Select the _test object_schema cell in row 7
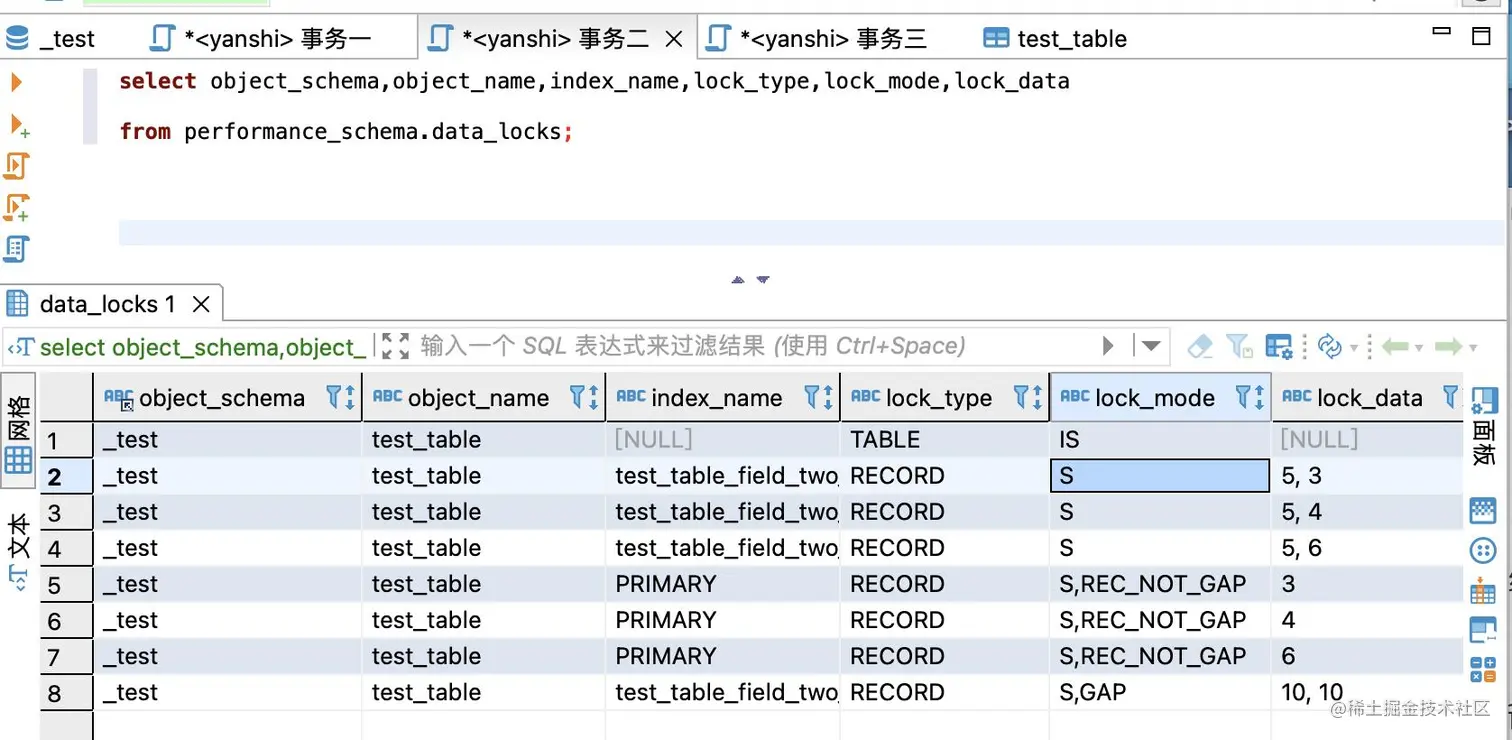 point(228,656)
